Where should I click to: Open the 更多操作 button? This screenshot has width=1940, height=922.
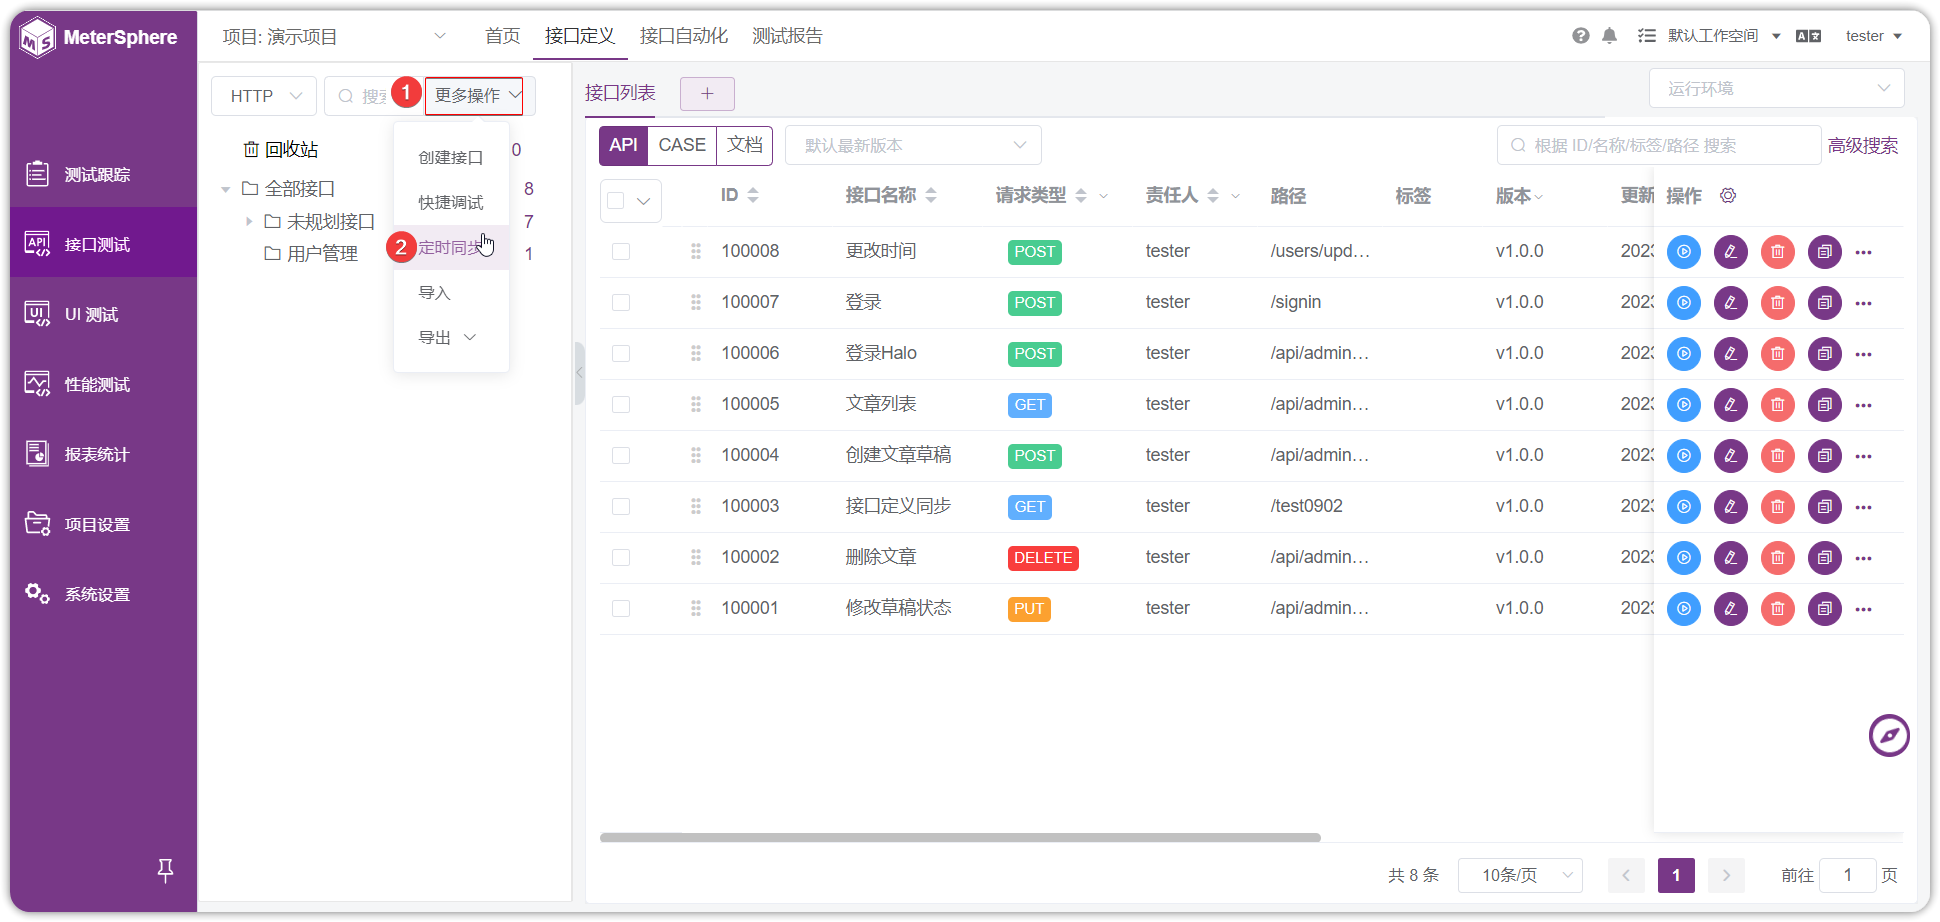click(x=474, y=96)
